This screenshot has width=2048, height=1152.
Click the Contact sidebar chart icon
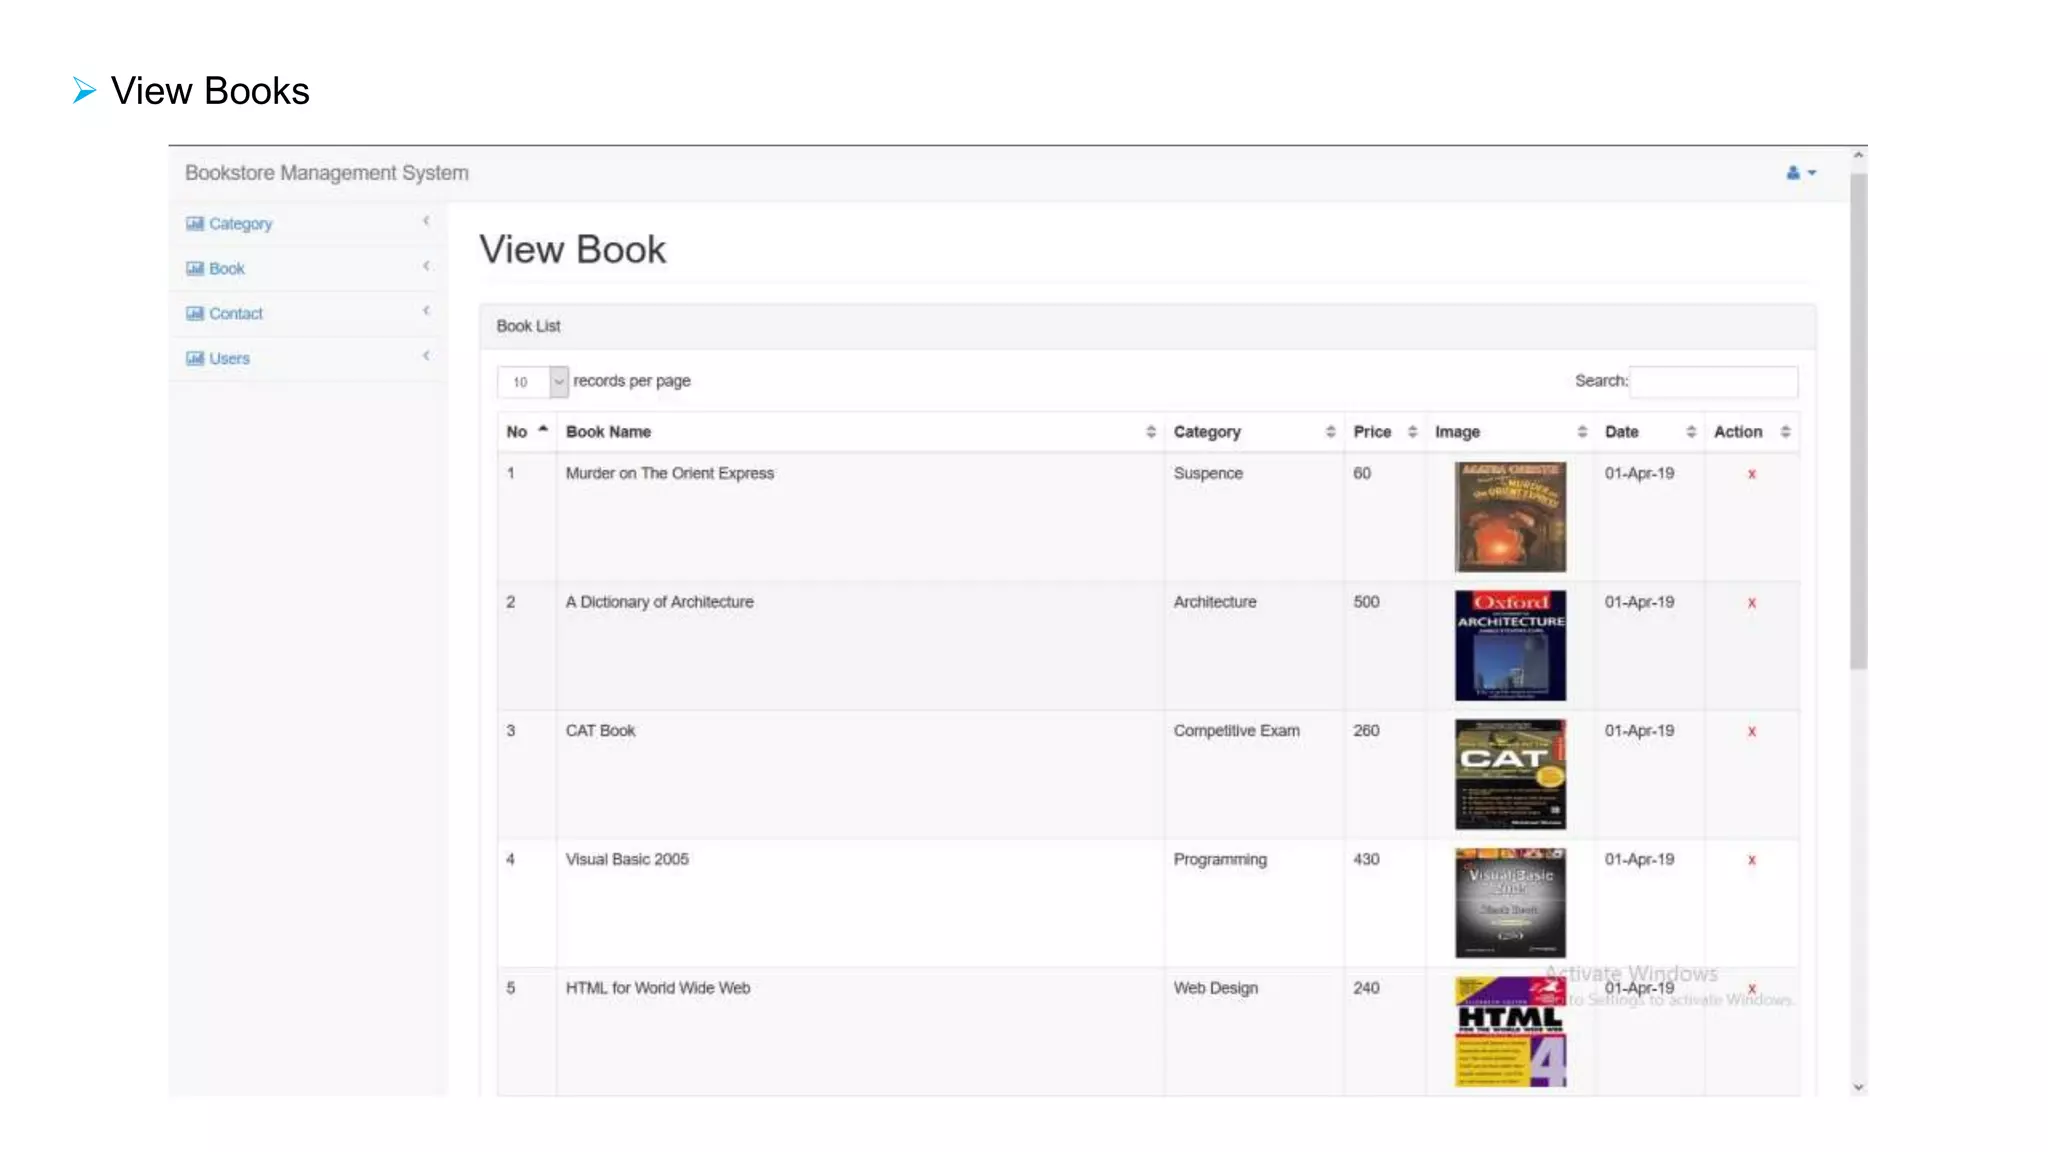(x=194, y=314)
